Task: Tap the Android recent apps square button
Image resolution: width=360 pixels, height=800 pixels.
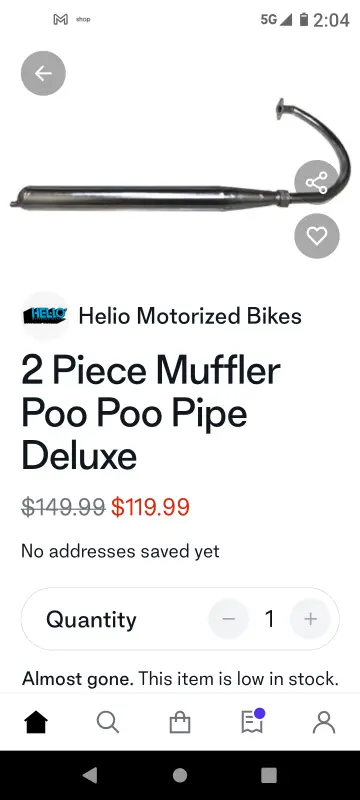Action: pos(269,775)
